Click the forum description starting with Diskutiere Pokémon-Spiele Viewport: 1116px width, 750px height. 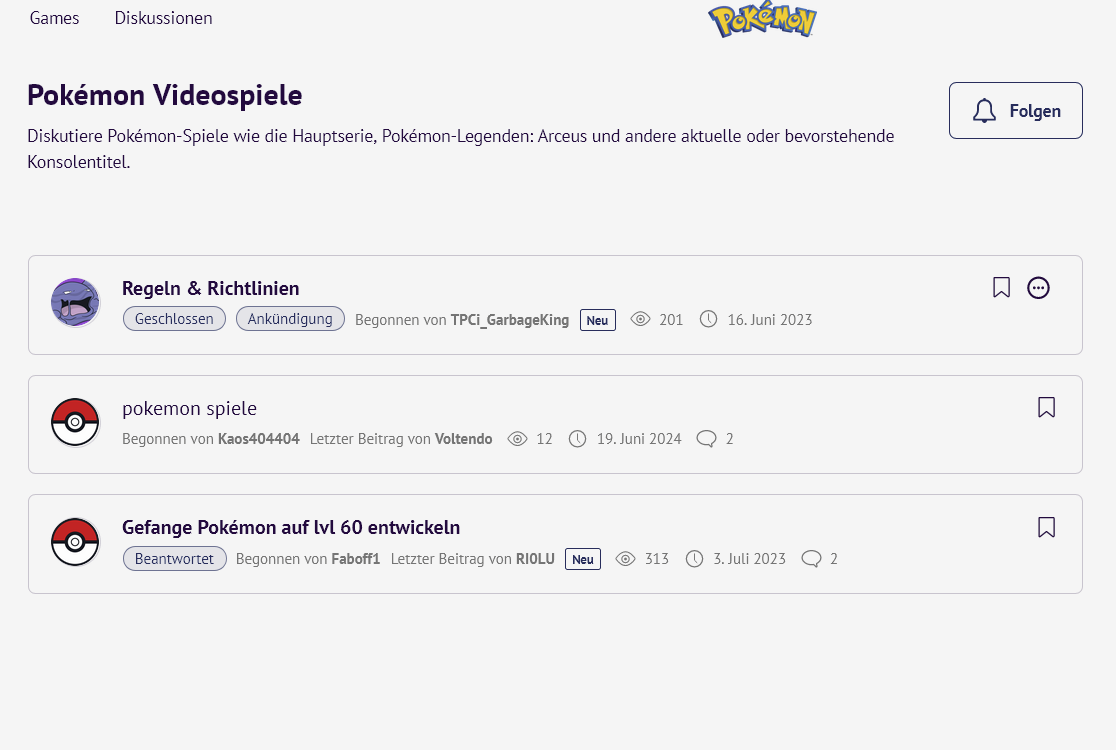coord(460,149)
